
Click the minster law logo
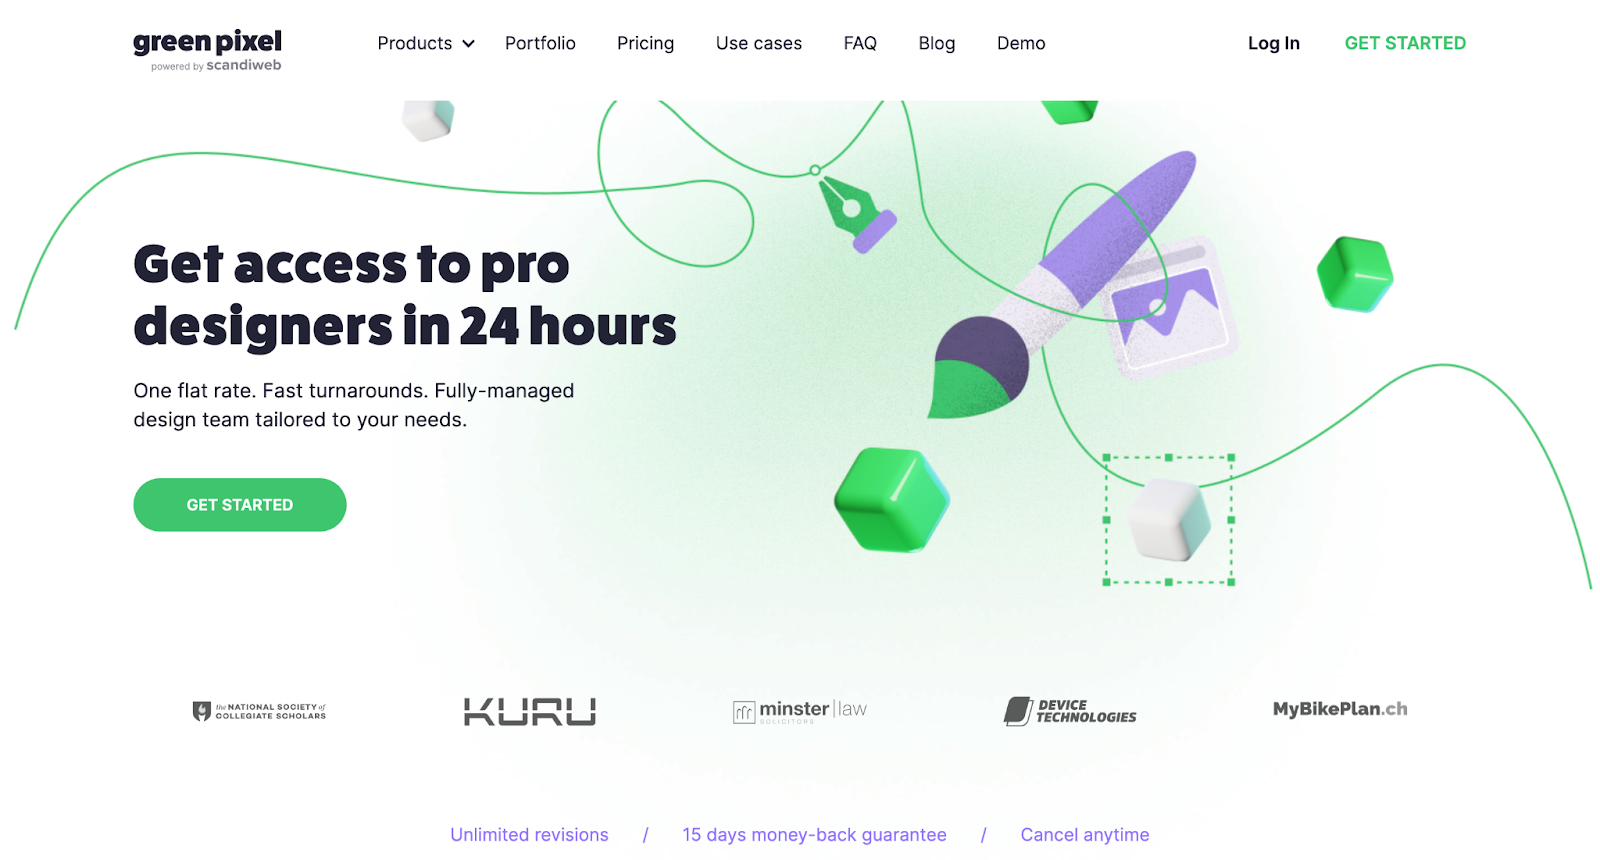(x=800, y=711)
